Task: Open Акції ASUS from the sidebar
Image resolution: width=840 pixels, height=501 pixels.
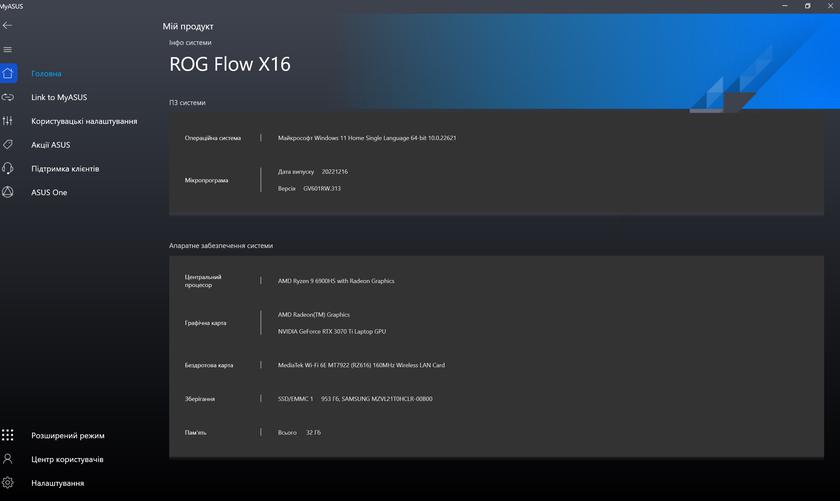Action: [x=51, y=145]
